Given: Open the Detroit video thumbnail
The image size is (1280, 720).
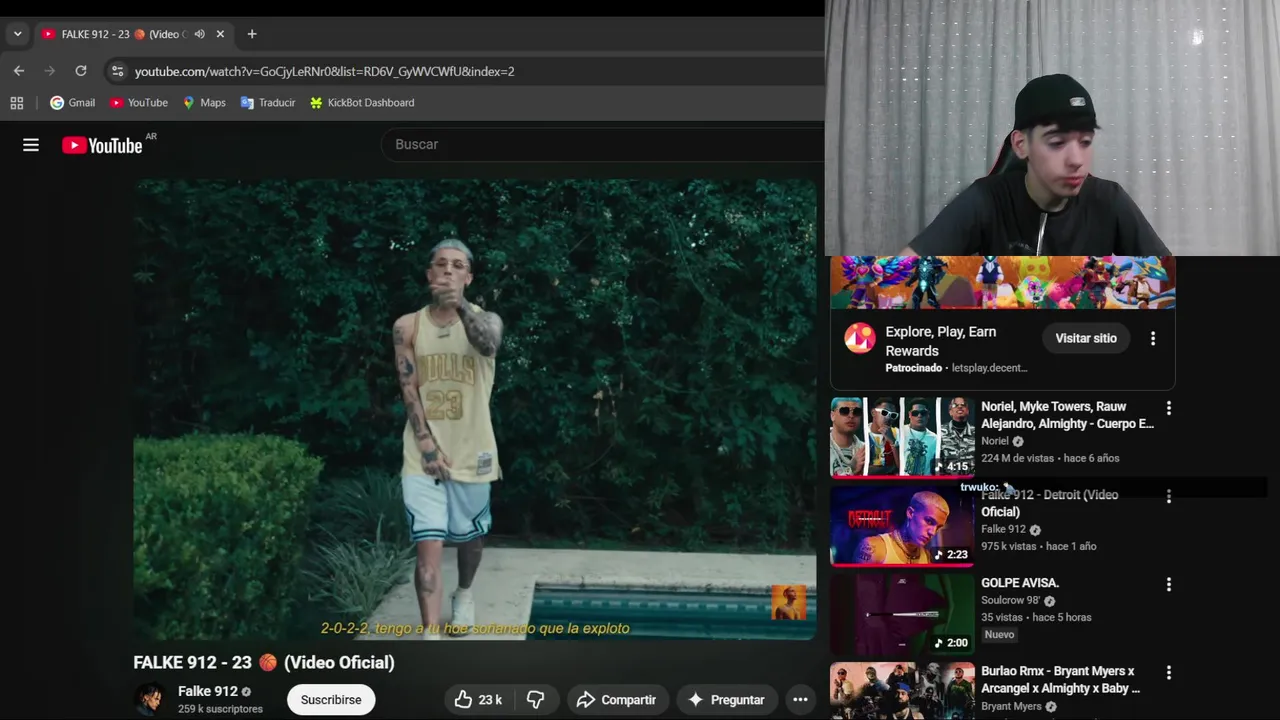Looking at the screenshot, I should pyautogui.click(x=902, y=526).
